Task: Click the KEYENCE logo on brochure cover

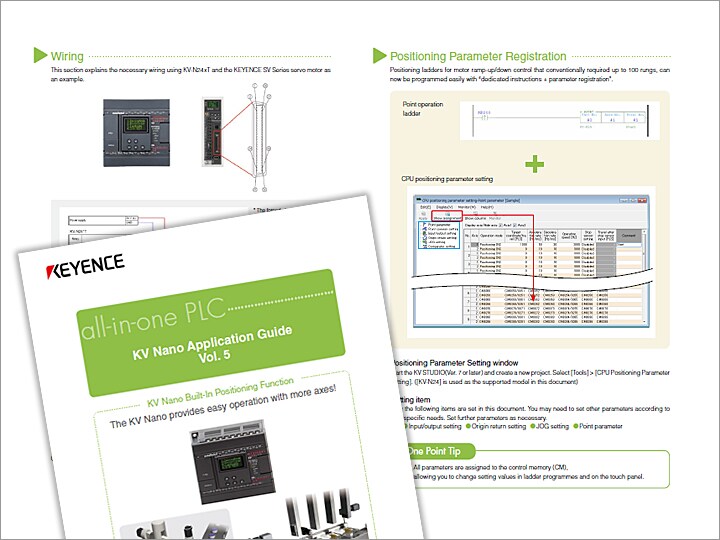Action: pos(85,266)
